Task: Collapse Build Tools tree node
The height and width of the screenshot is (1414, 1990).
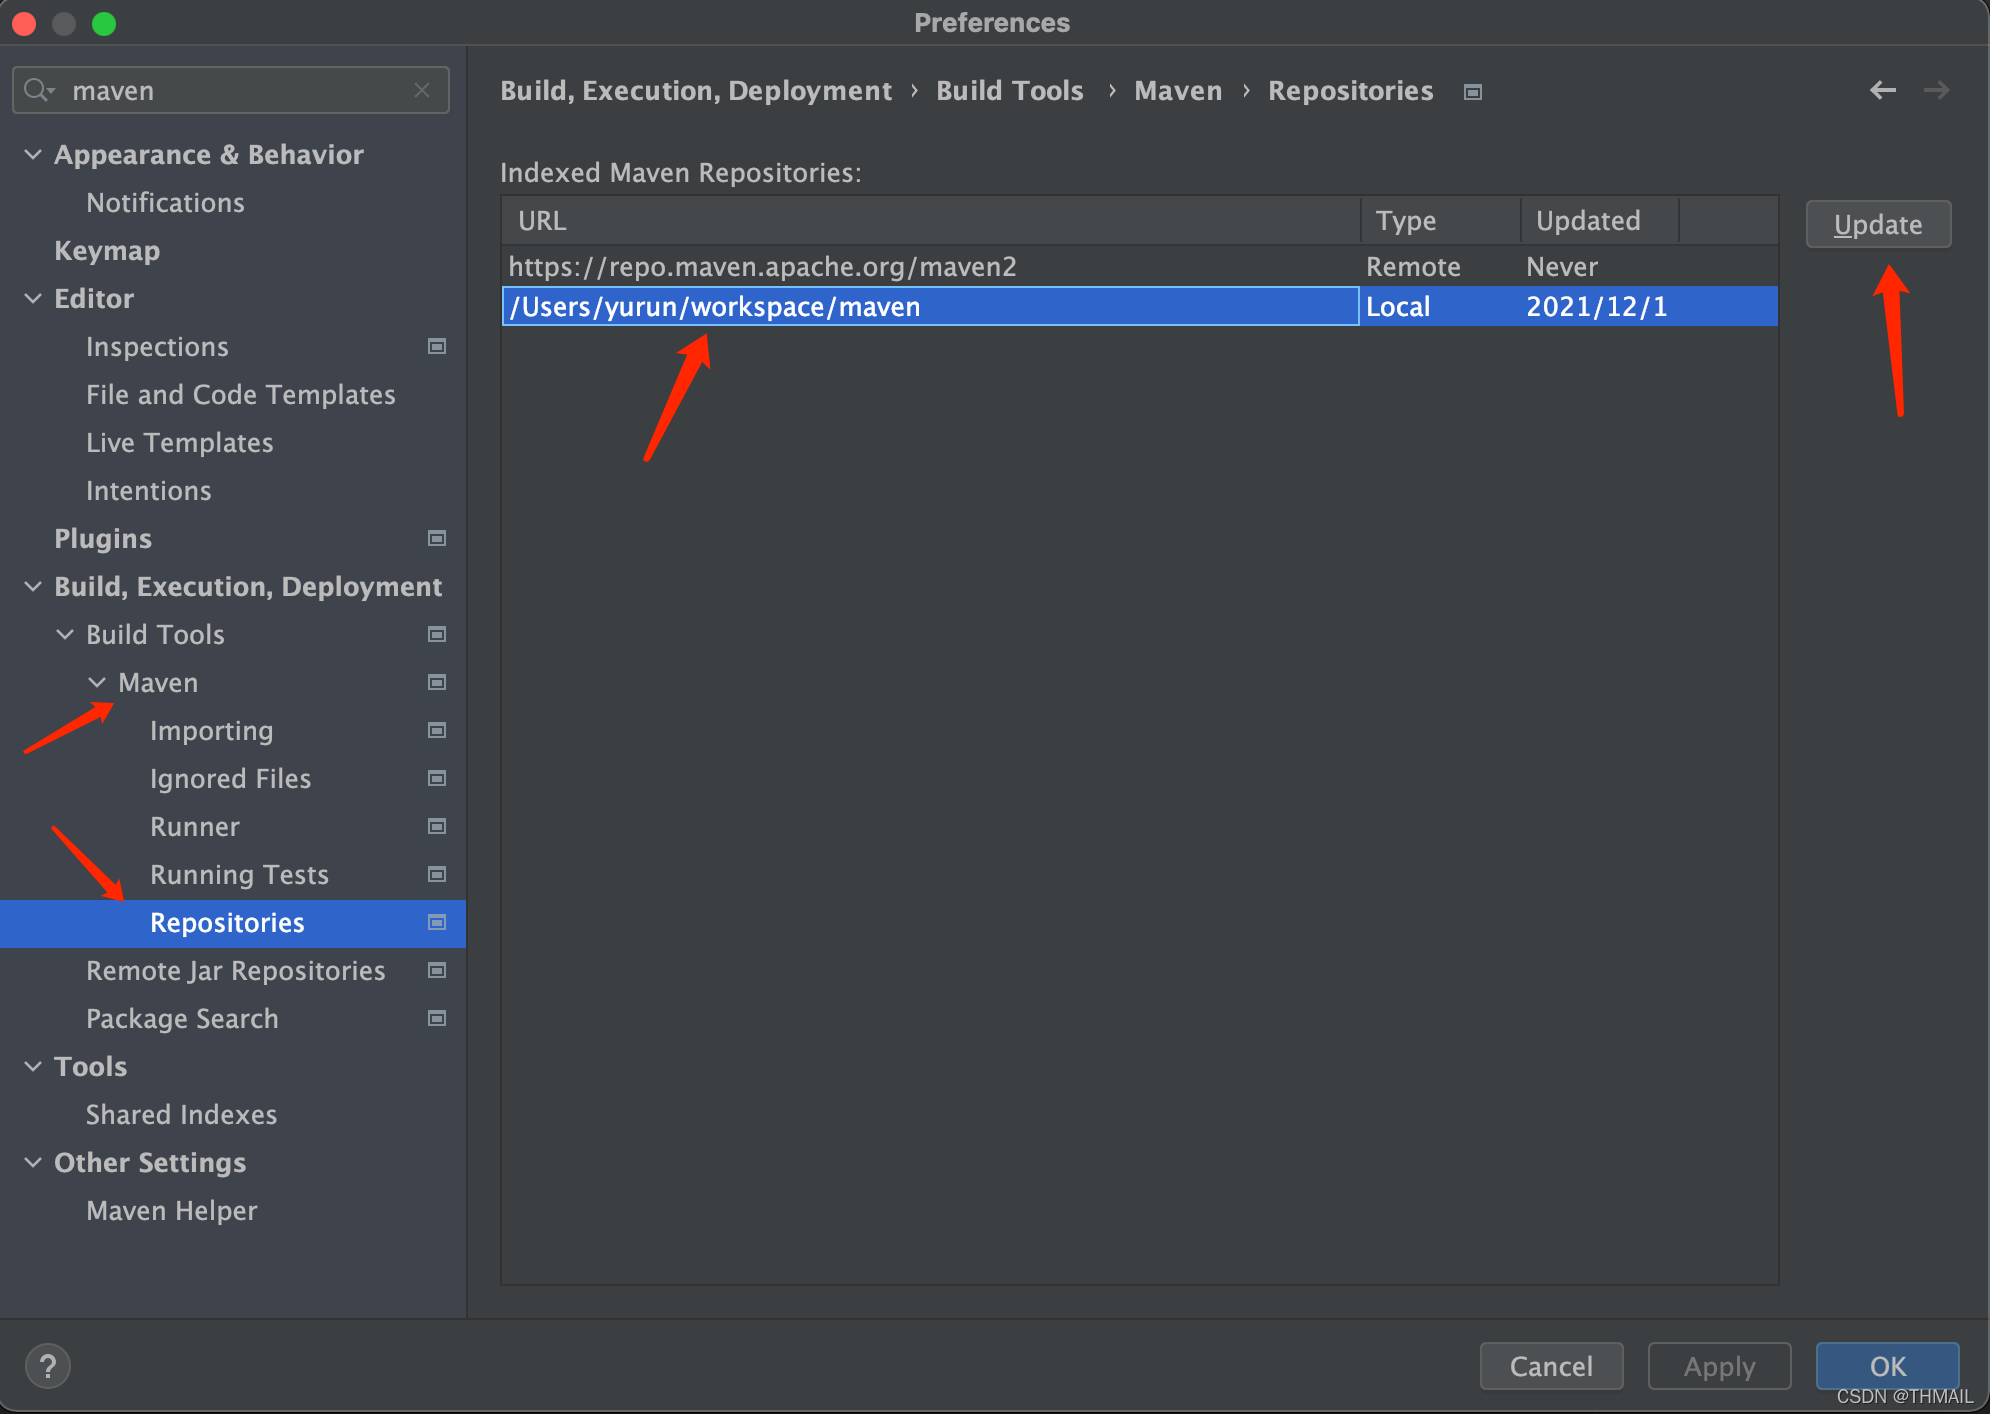Action: click(65, 634)
